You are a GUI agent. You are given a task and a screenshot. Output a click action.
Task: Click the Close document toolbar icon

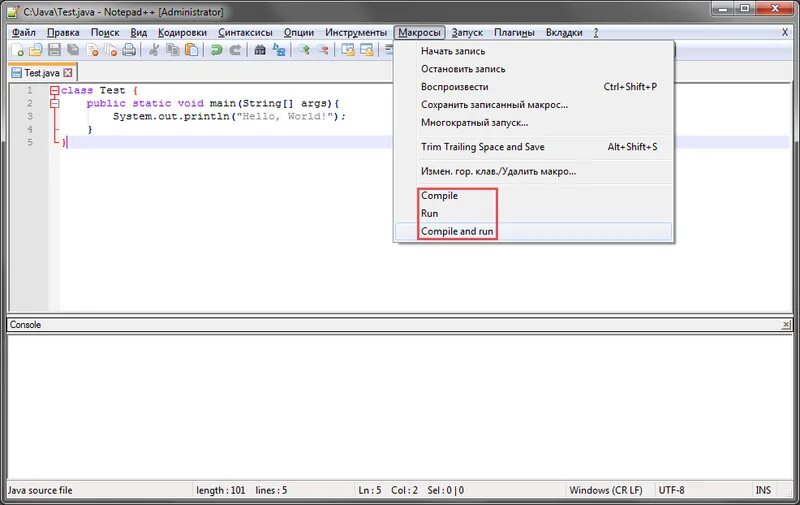point(92,50)
